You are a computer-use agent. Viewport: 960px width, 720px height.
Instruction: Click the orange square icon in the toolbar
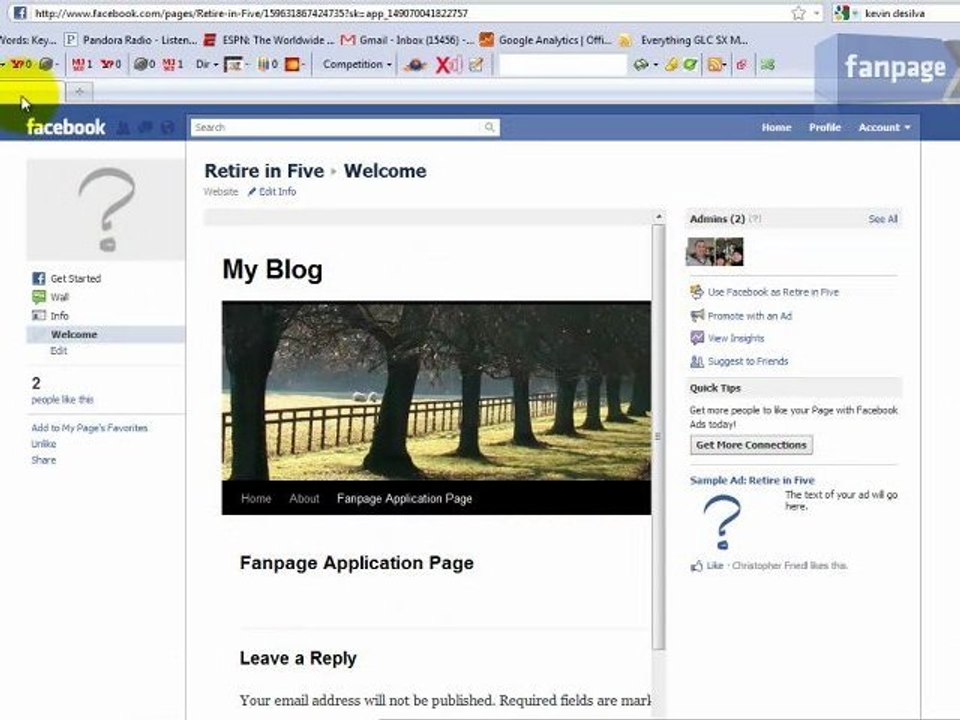click(x=293, y=64)
